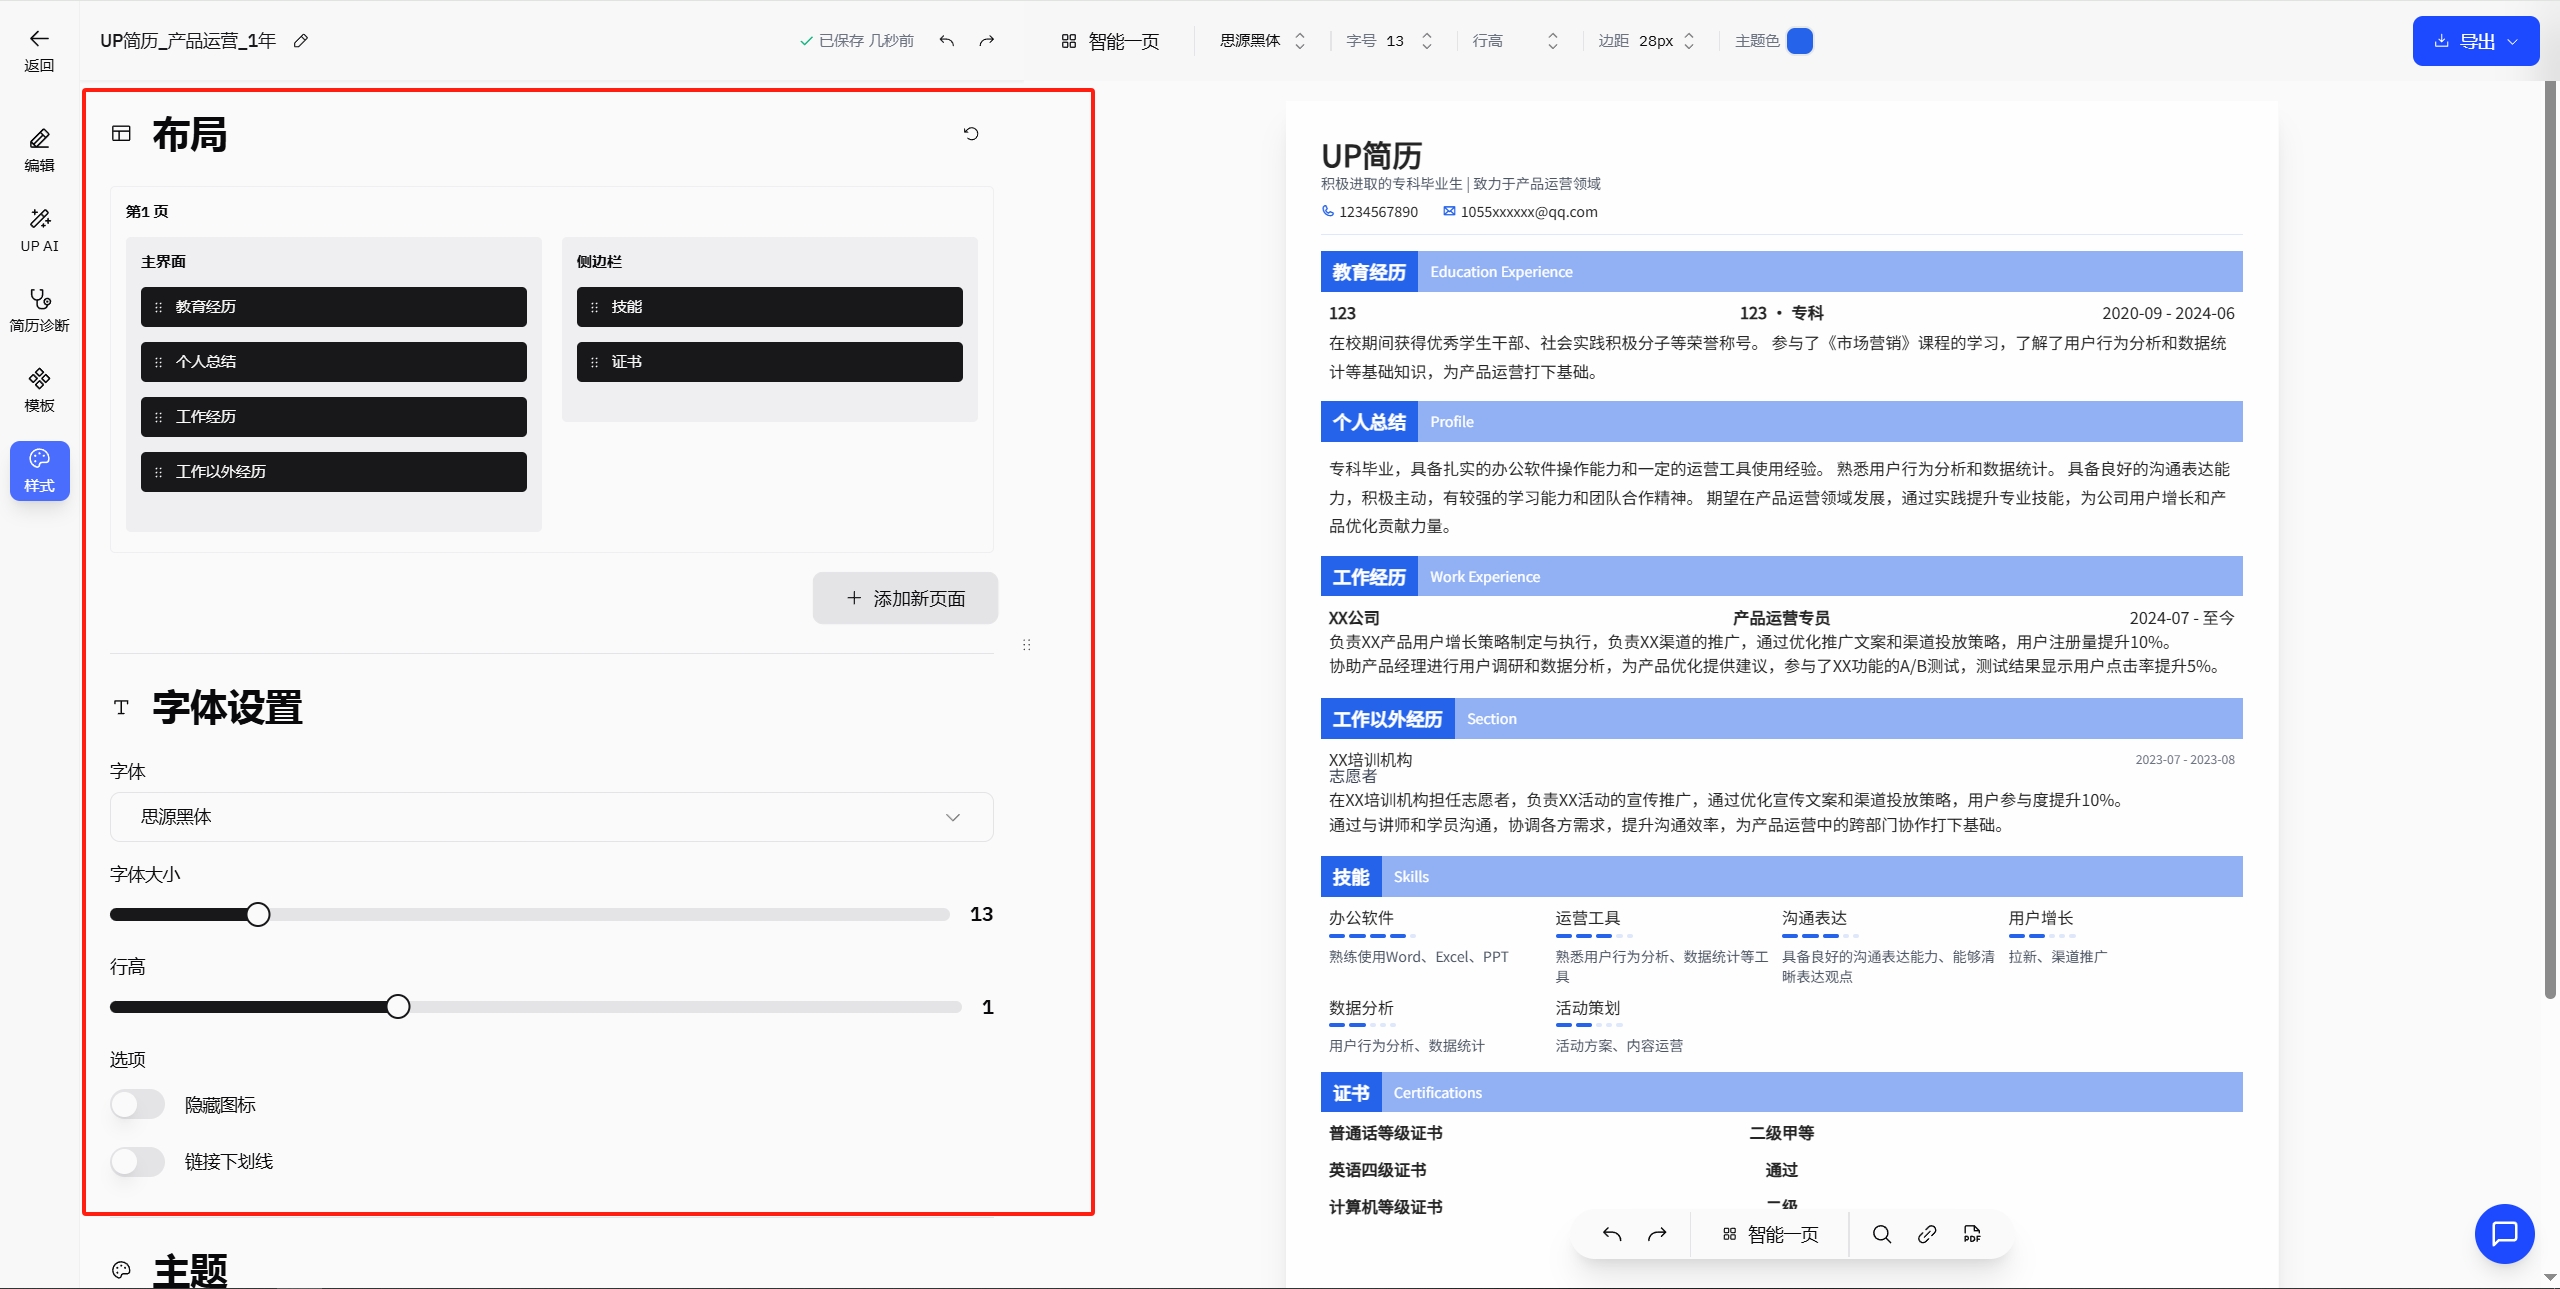Click the undo arrow in top toolbar
Viewport: 2560px width, 1289px height.
click(x=947, y=41)
